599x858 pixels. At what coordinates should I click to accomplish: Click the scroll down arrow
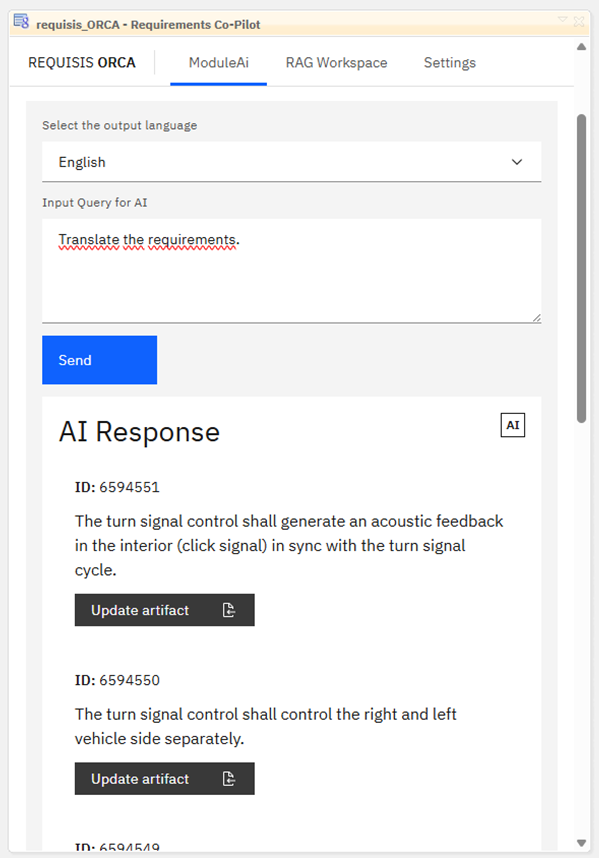click(x=581, y=843)
